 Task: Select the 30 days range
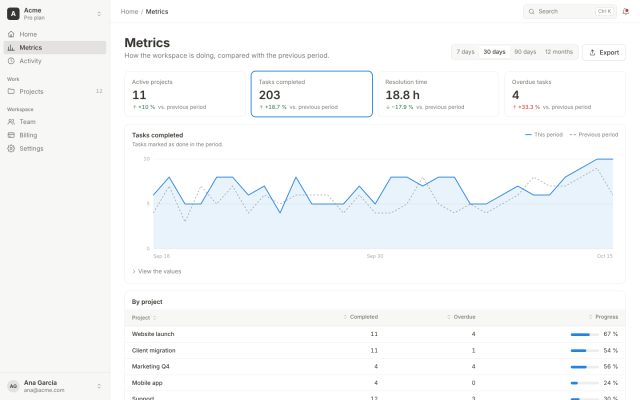point(494,52)
